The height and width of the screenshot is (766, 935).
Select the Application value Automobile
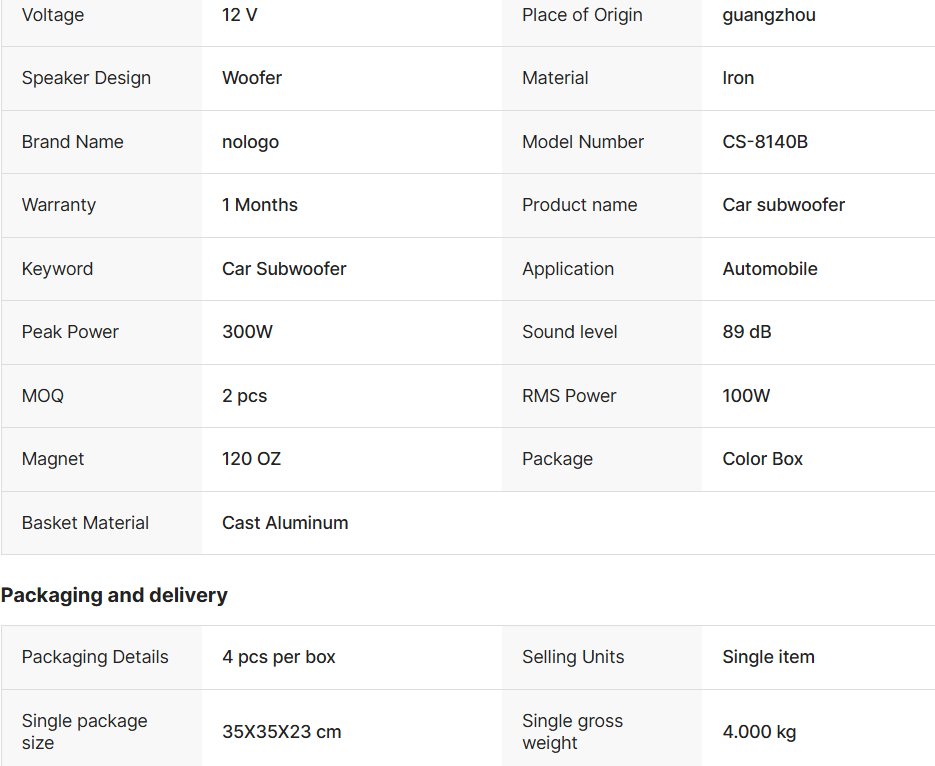(x=770, y=269)
